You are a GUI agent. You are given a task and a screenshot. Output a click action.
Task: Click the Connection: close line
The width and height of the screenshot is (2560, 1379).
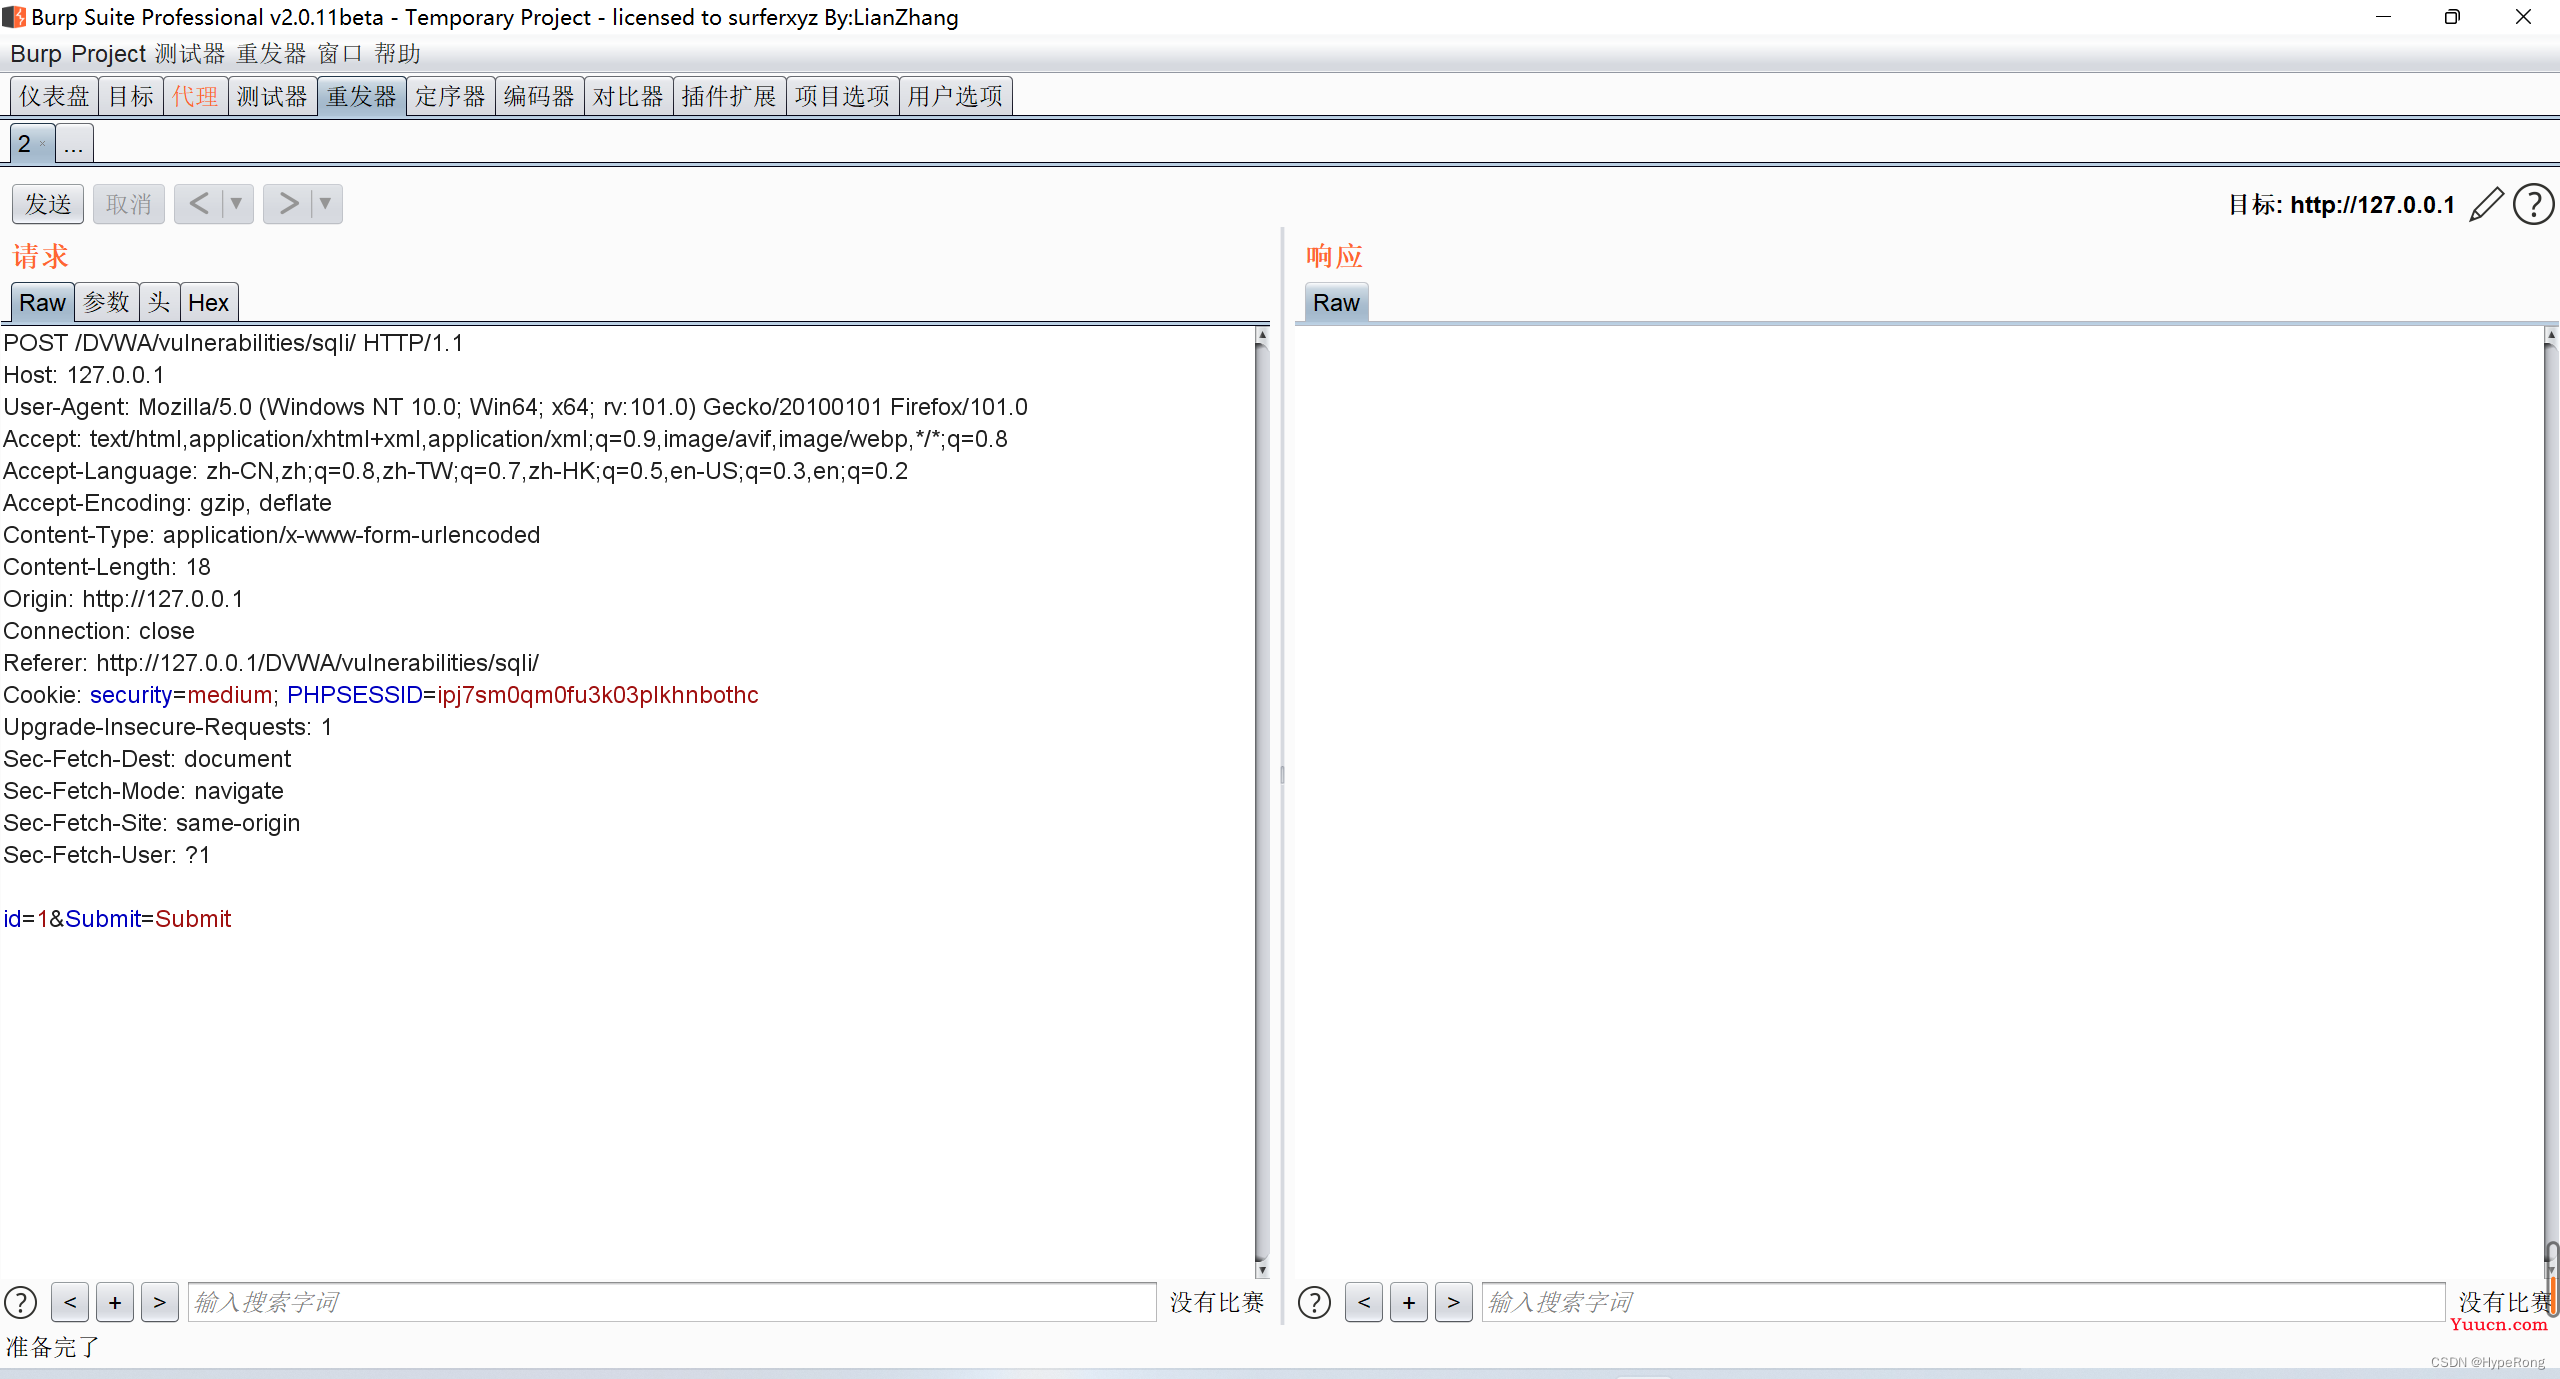click(99, 631)
